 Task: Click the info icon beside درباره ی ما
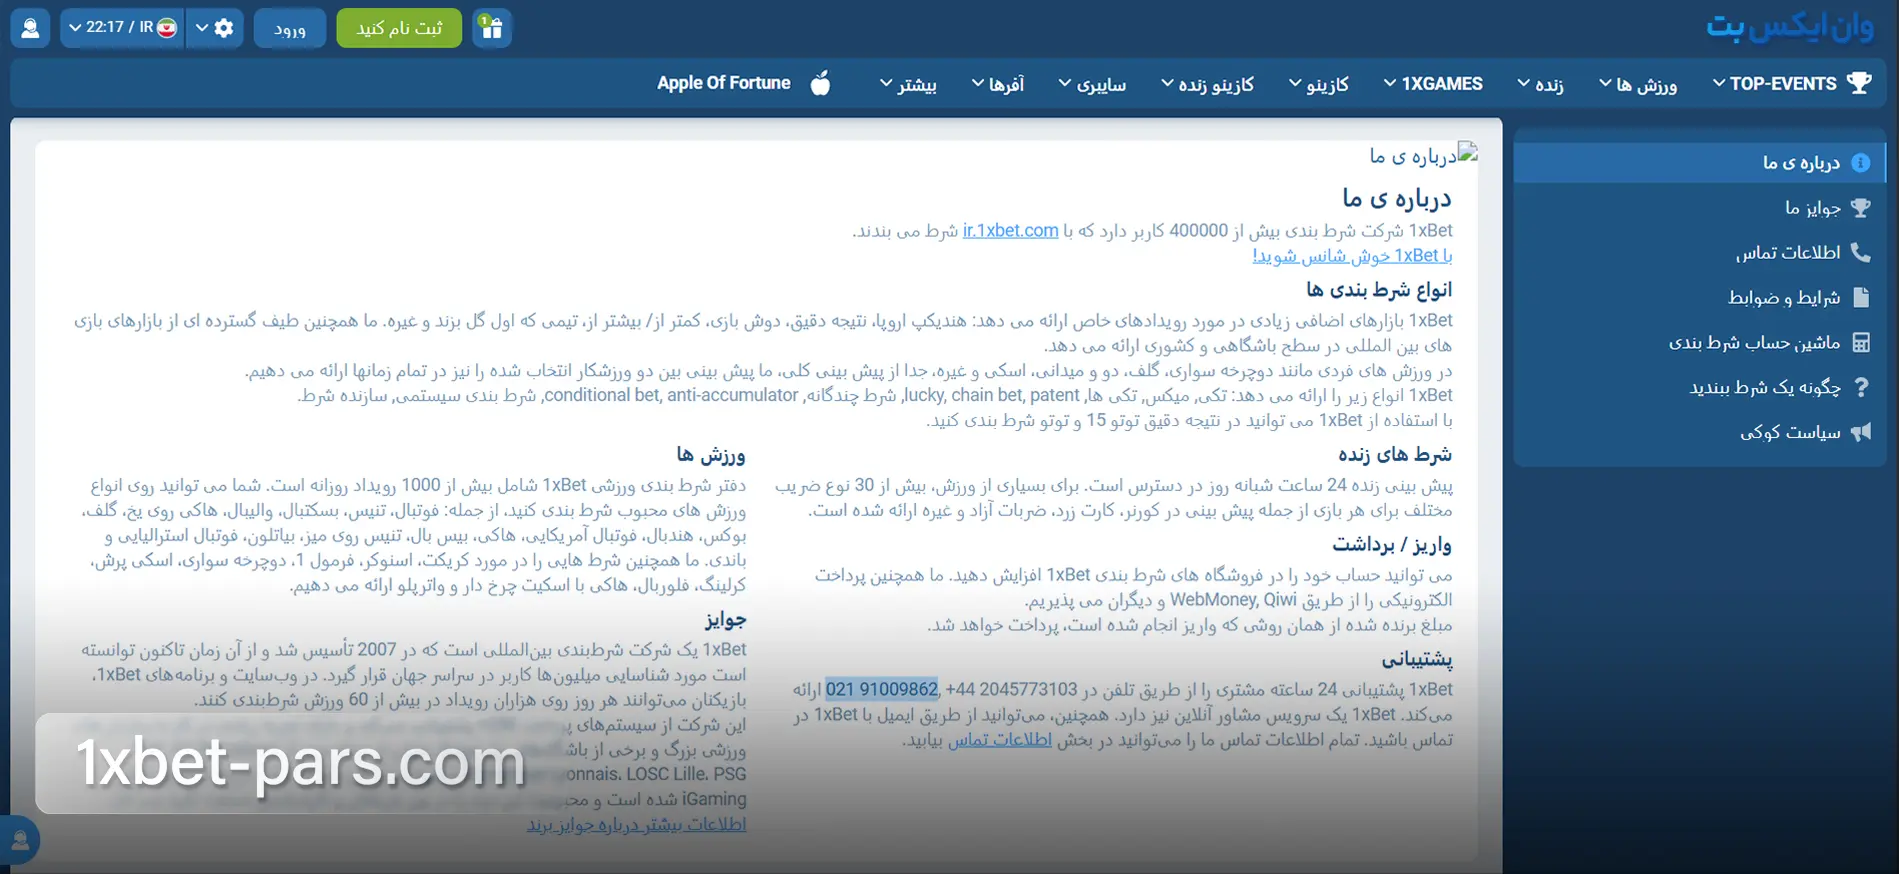click(x=1860, y=163)
